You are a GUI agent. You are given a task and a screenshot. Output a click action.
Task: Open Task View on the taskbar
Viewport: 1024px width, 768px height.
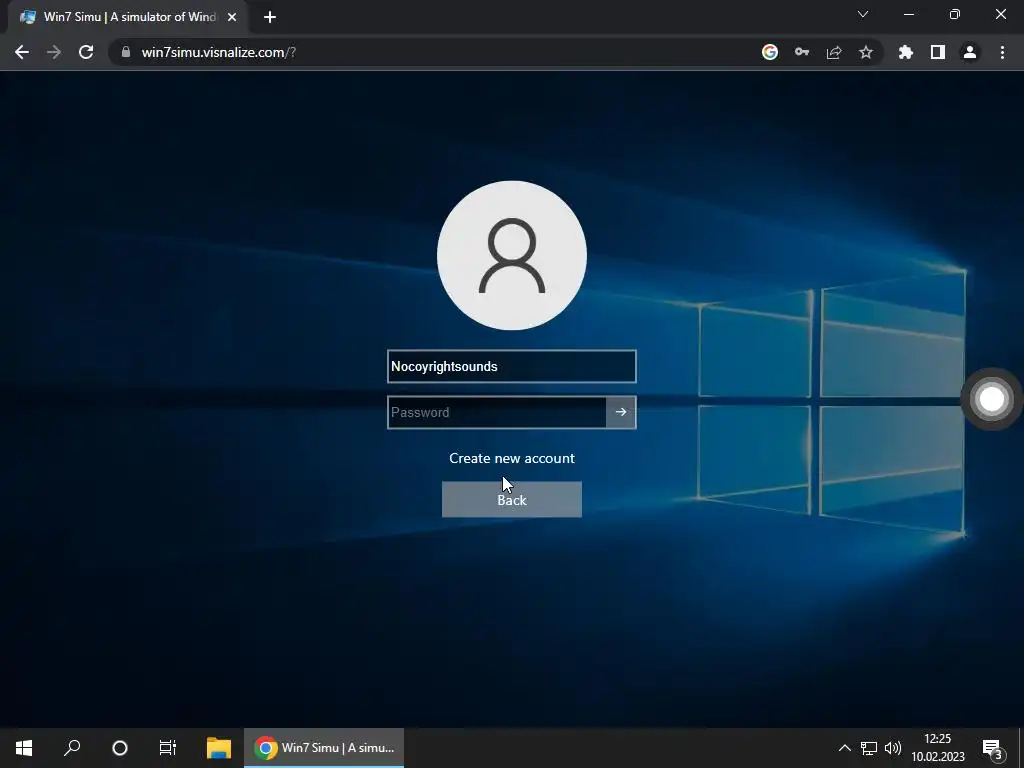(168, 748)
